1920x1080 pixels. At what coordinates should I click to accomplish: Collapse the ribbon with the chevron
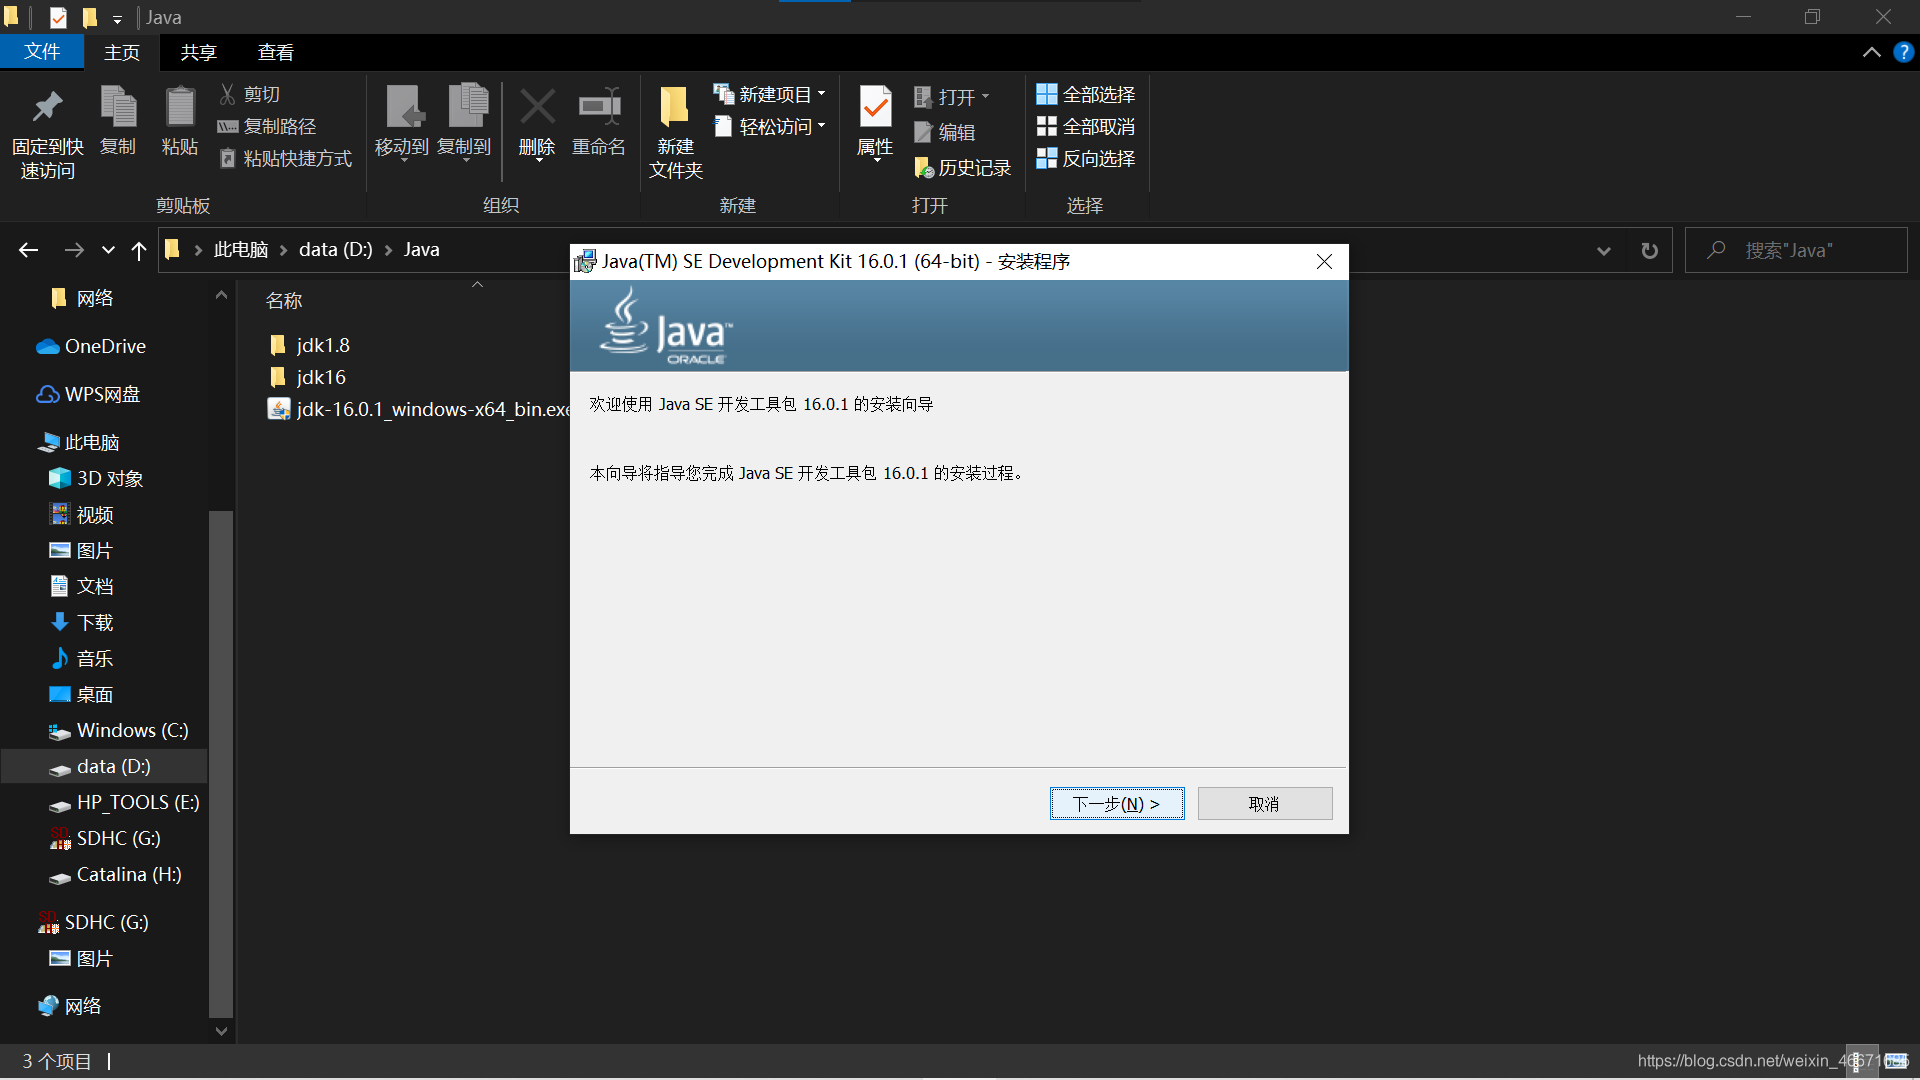[1871, 52]
